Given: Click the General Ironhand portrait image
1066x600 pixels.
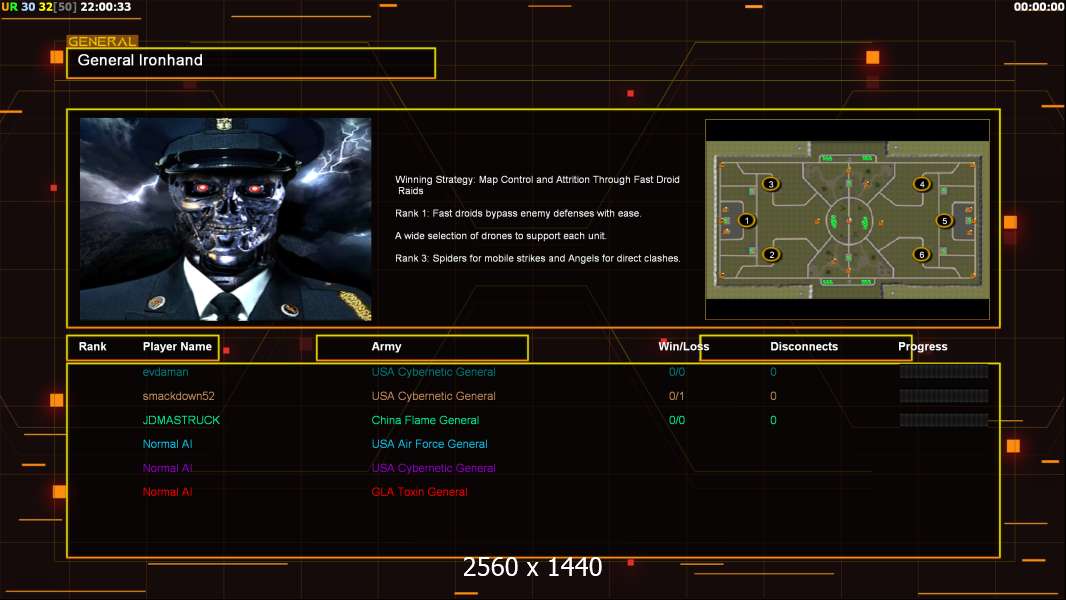Looking at the screenshot, I should (226, 219).
